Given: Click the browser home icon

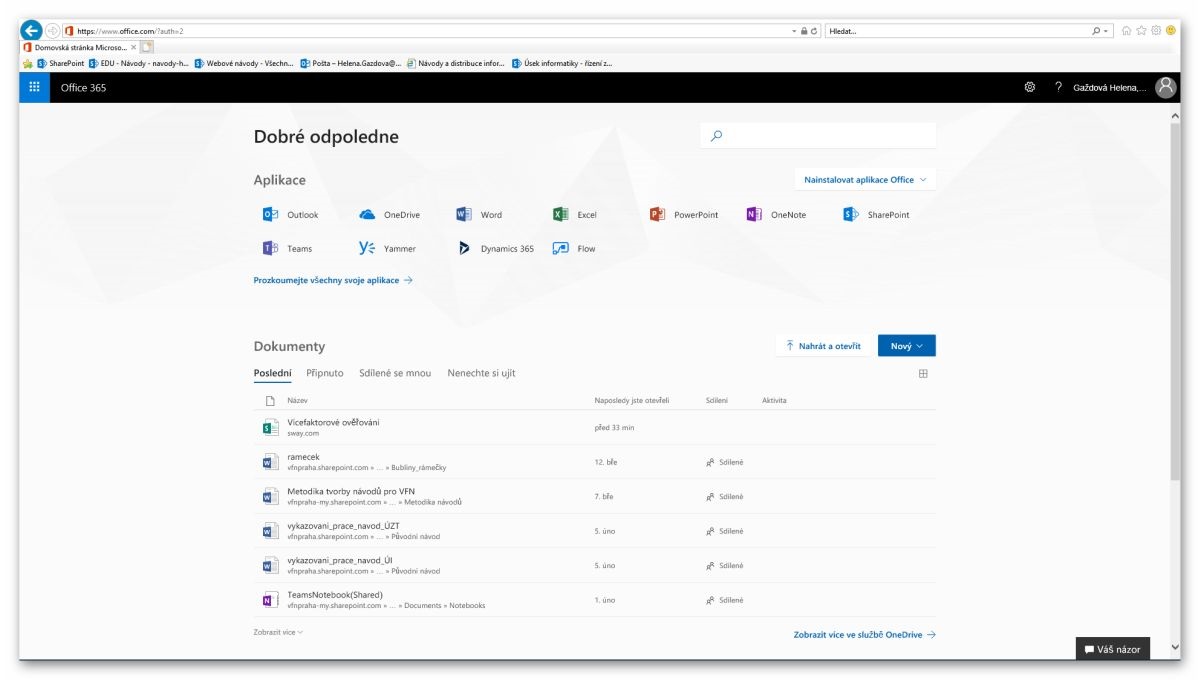Looking at the screenshot, I should tap(1126, 30).
